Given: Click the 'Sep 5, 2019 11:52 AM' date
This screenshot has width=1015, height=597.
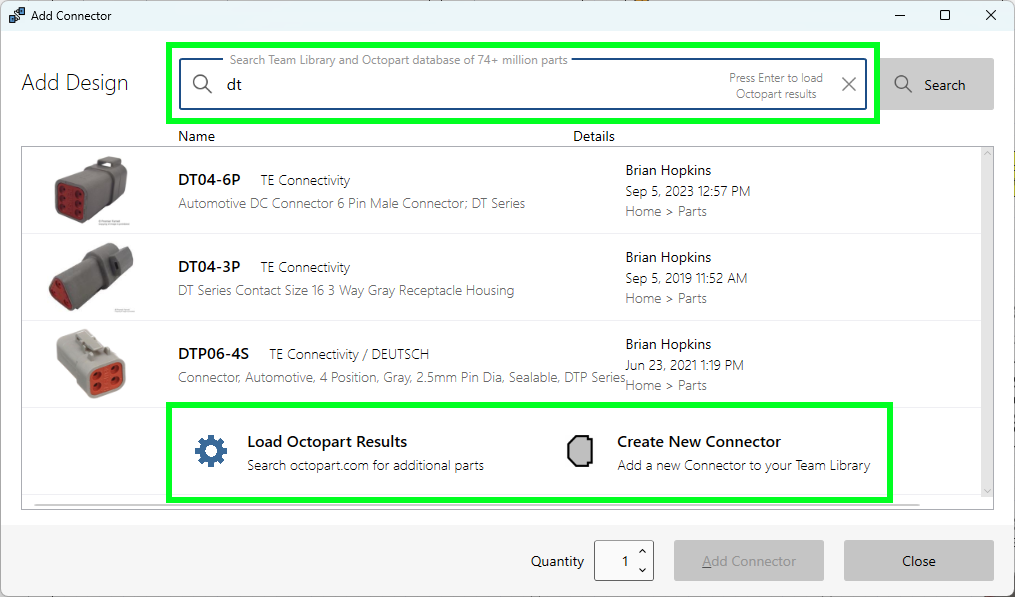Looking at the screenshot, I should [686, 278].
